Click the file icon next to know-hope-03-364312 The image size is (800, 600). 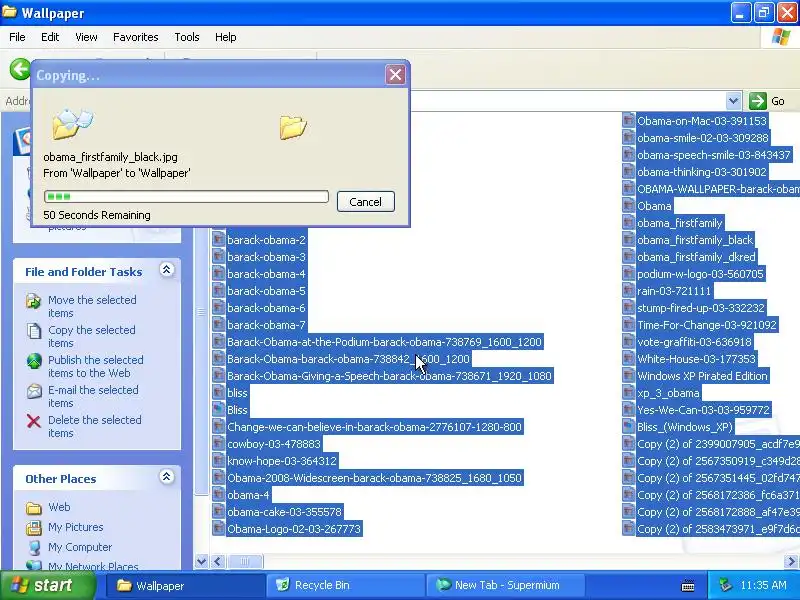click(218, 461)
